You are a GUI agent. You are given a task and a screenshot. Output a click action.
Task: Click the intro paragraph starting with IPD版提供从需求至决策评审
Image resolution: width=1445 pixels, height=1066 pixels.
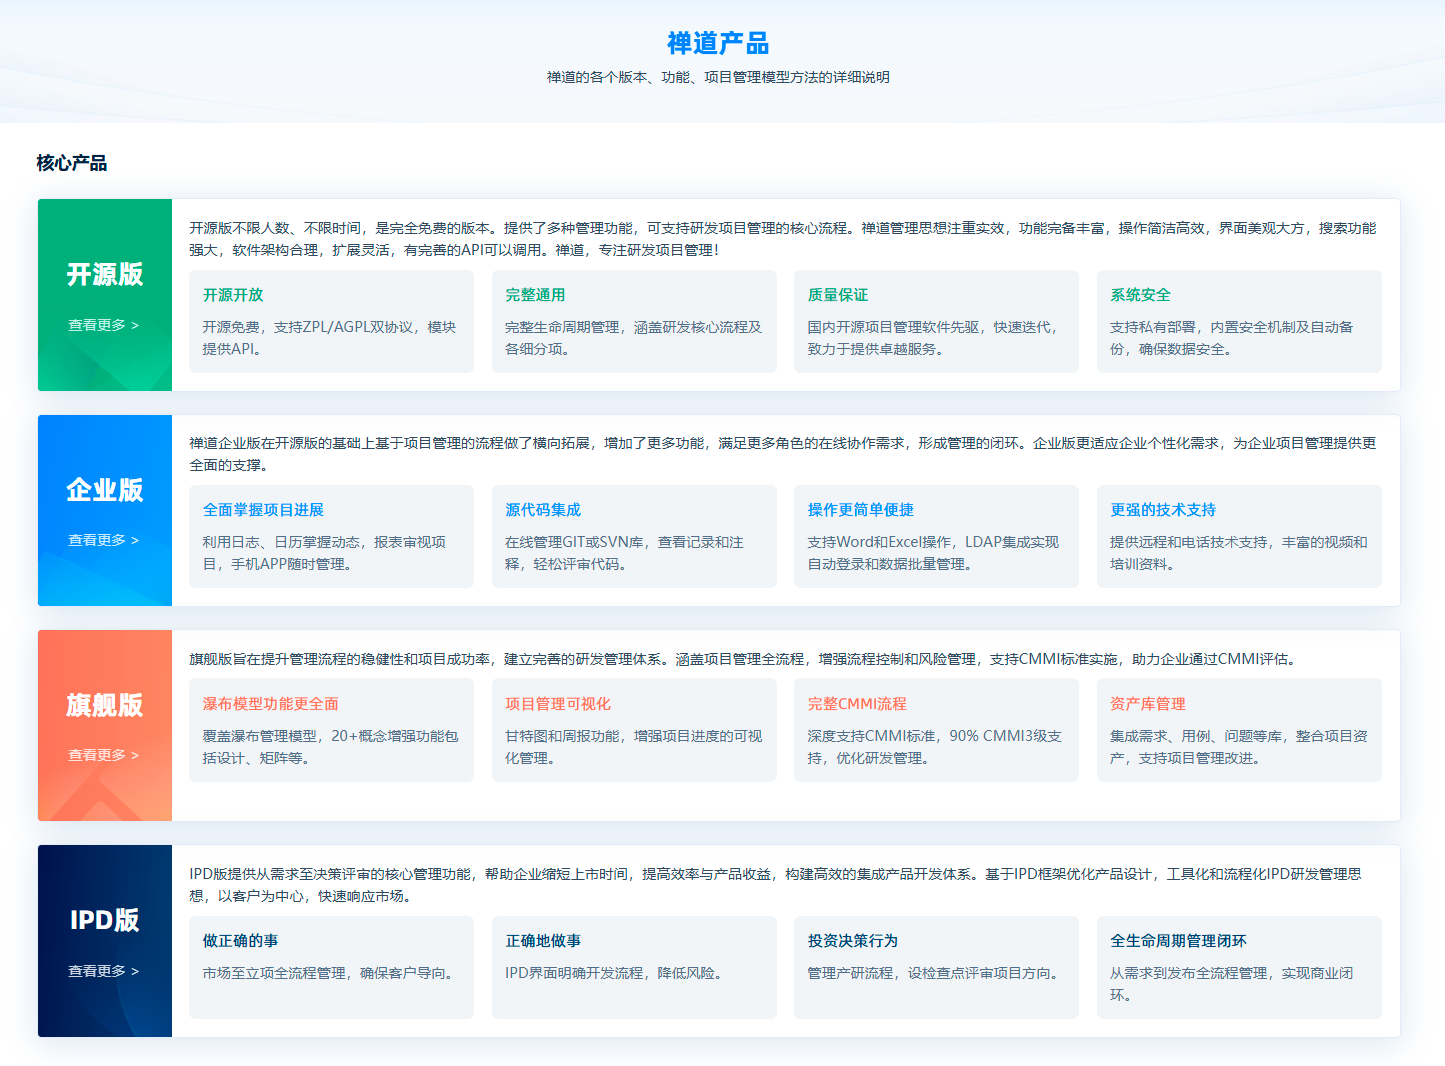coord(776,885)
